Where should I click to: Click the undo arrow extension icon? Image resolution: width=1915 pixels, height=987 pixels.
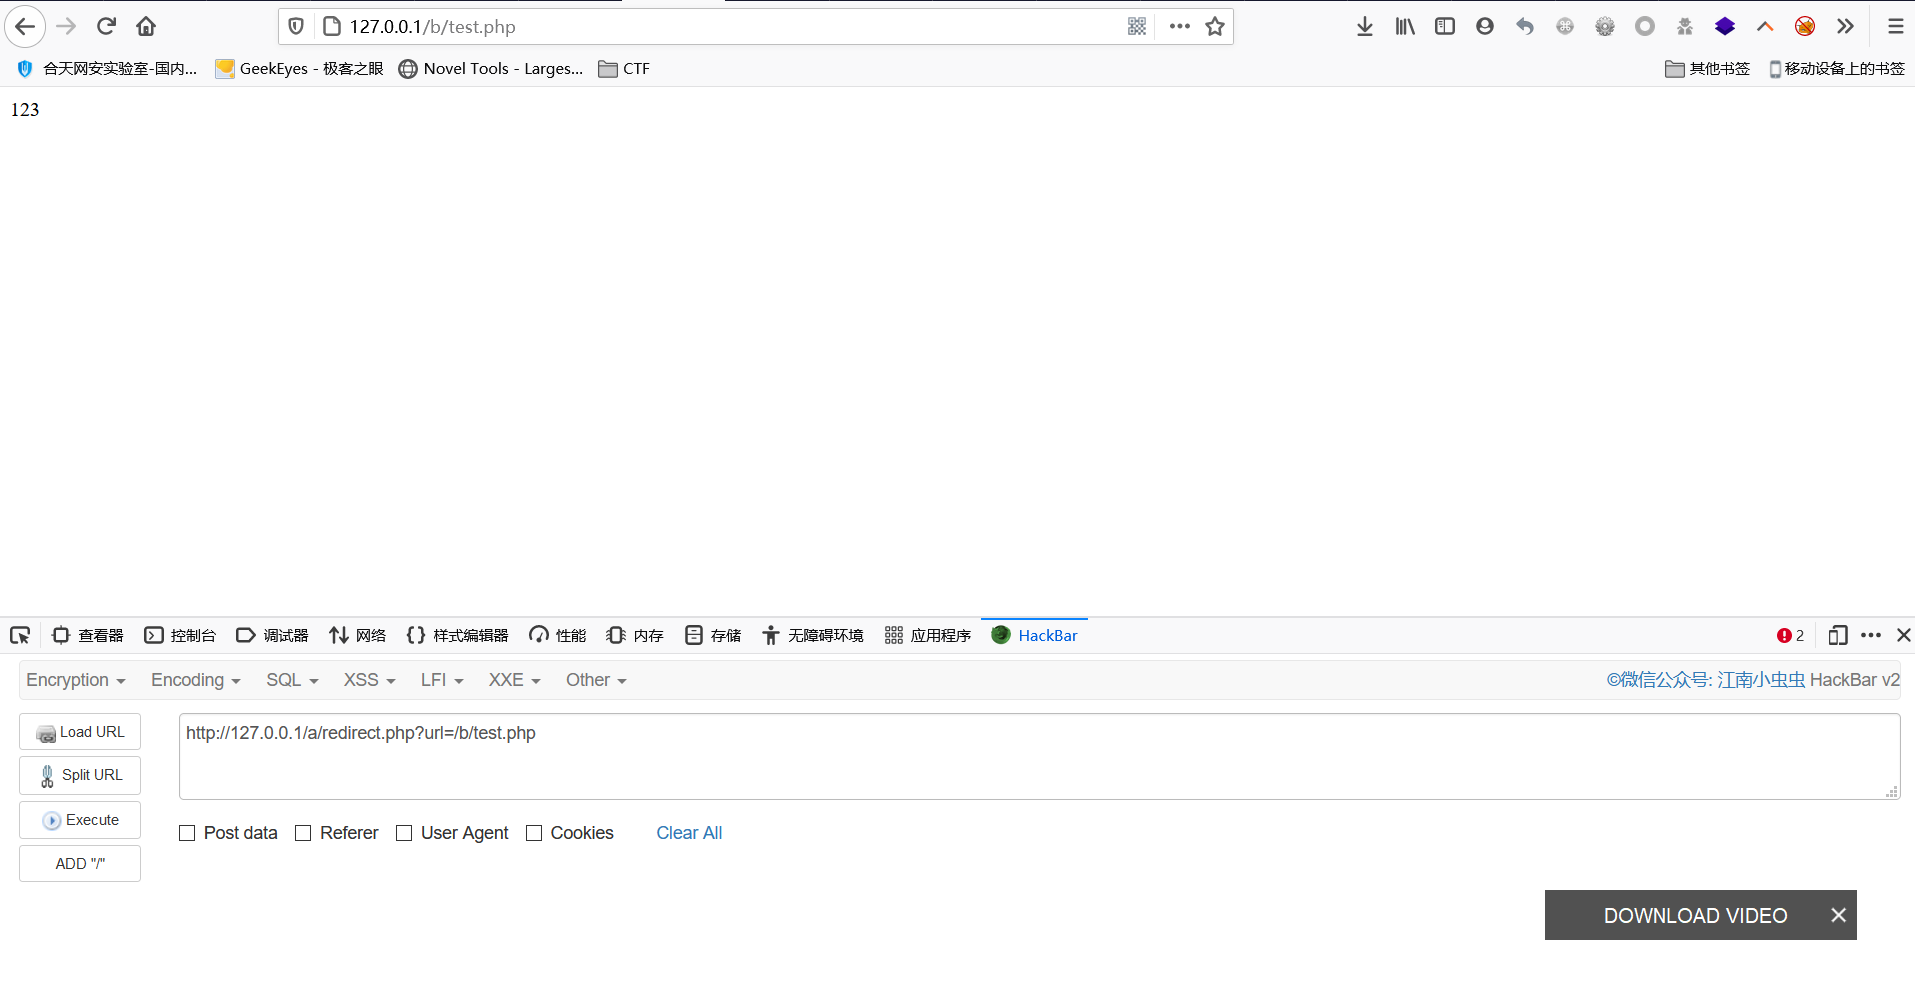[1525, 26]
